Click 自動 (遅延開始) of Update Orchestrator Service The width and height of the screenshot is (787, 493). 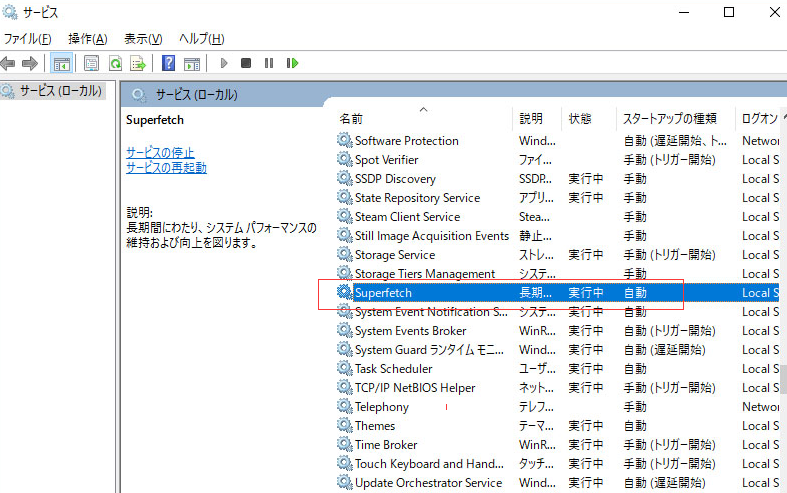665,482
